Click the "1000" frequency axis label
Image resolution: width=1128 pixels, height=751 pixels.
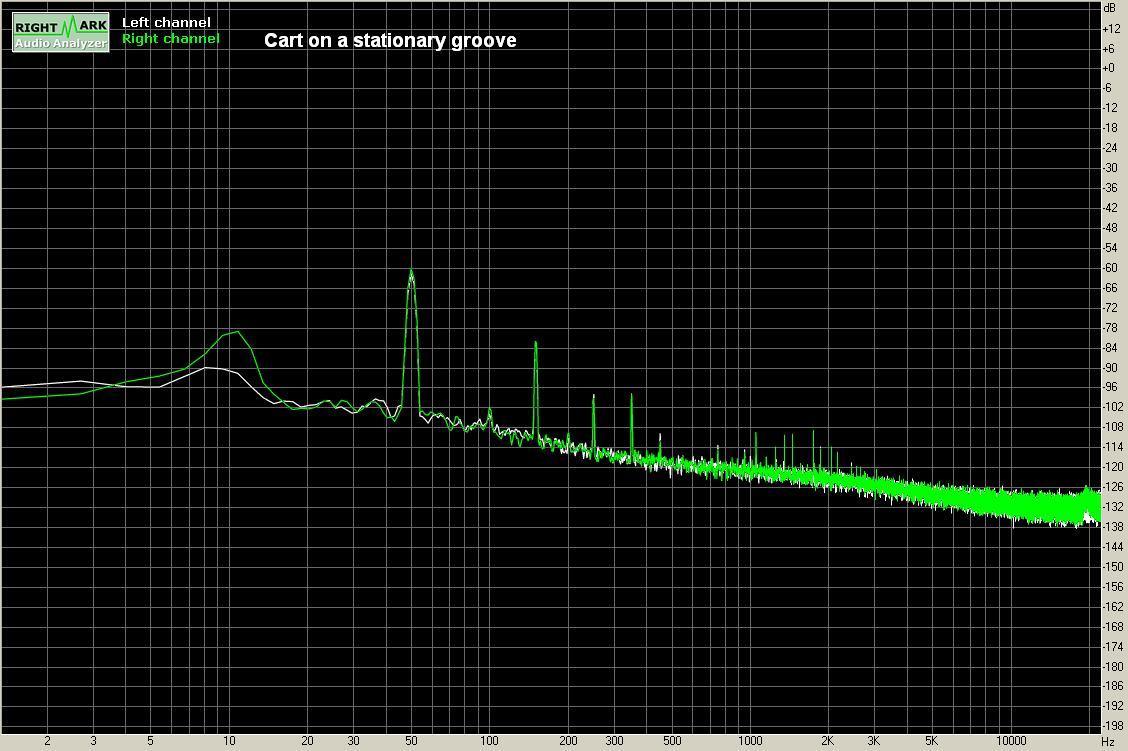(x=750, y=741)
